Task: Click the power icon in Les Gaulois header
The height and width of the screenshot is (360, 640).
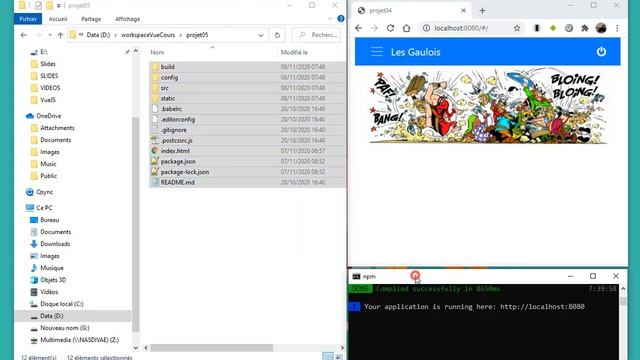Action: click(601, 52)
